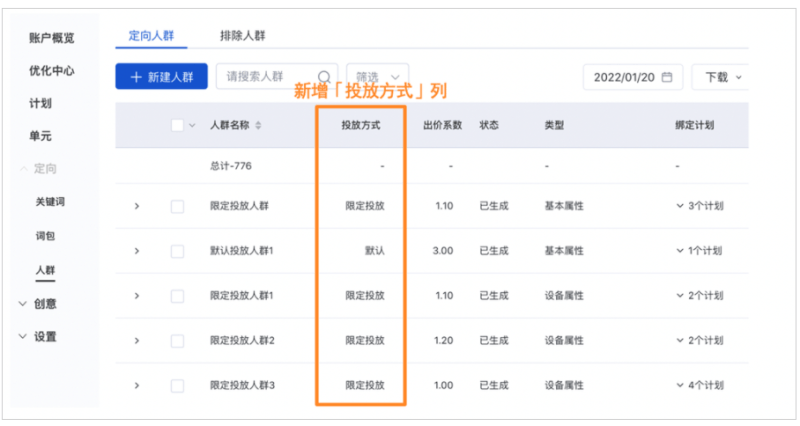
Task: Check the box for 限定投放人群1 row
Action: pyautogui.click(x=177, y=296)
